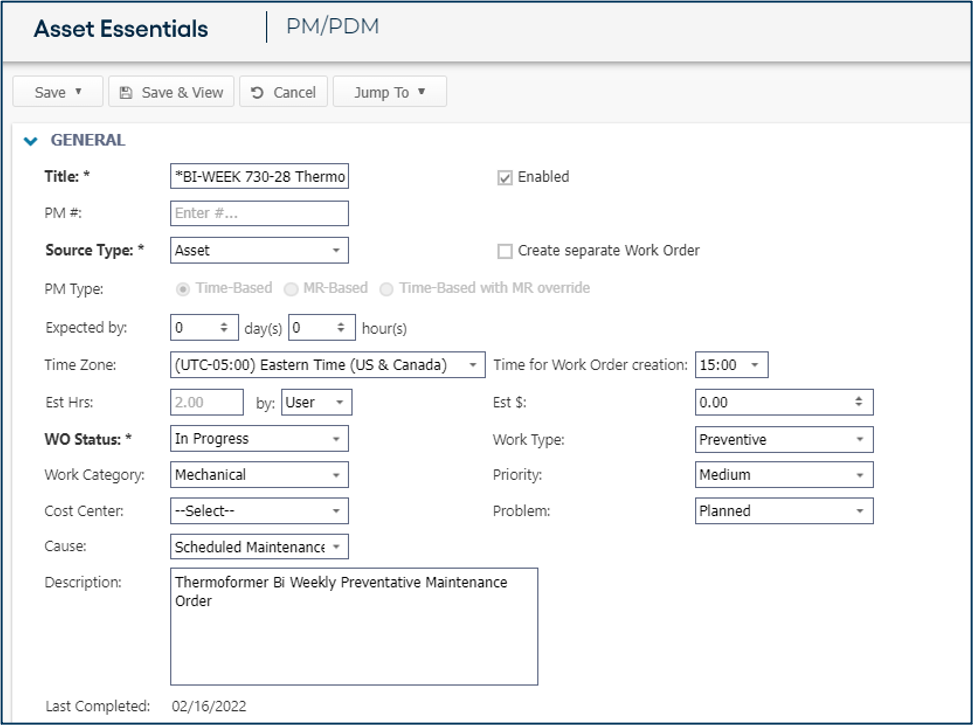
Task: Click the GENERAL section heading
Action: 88,140
